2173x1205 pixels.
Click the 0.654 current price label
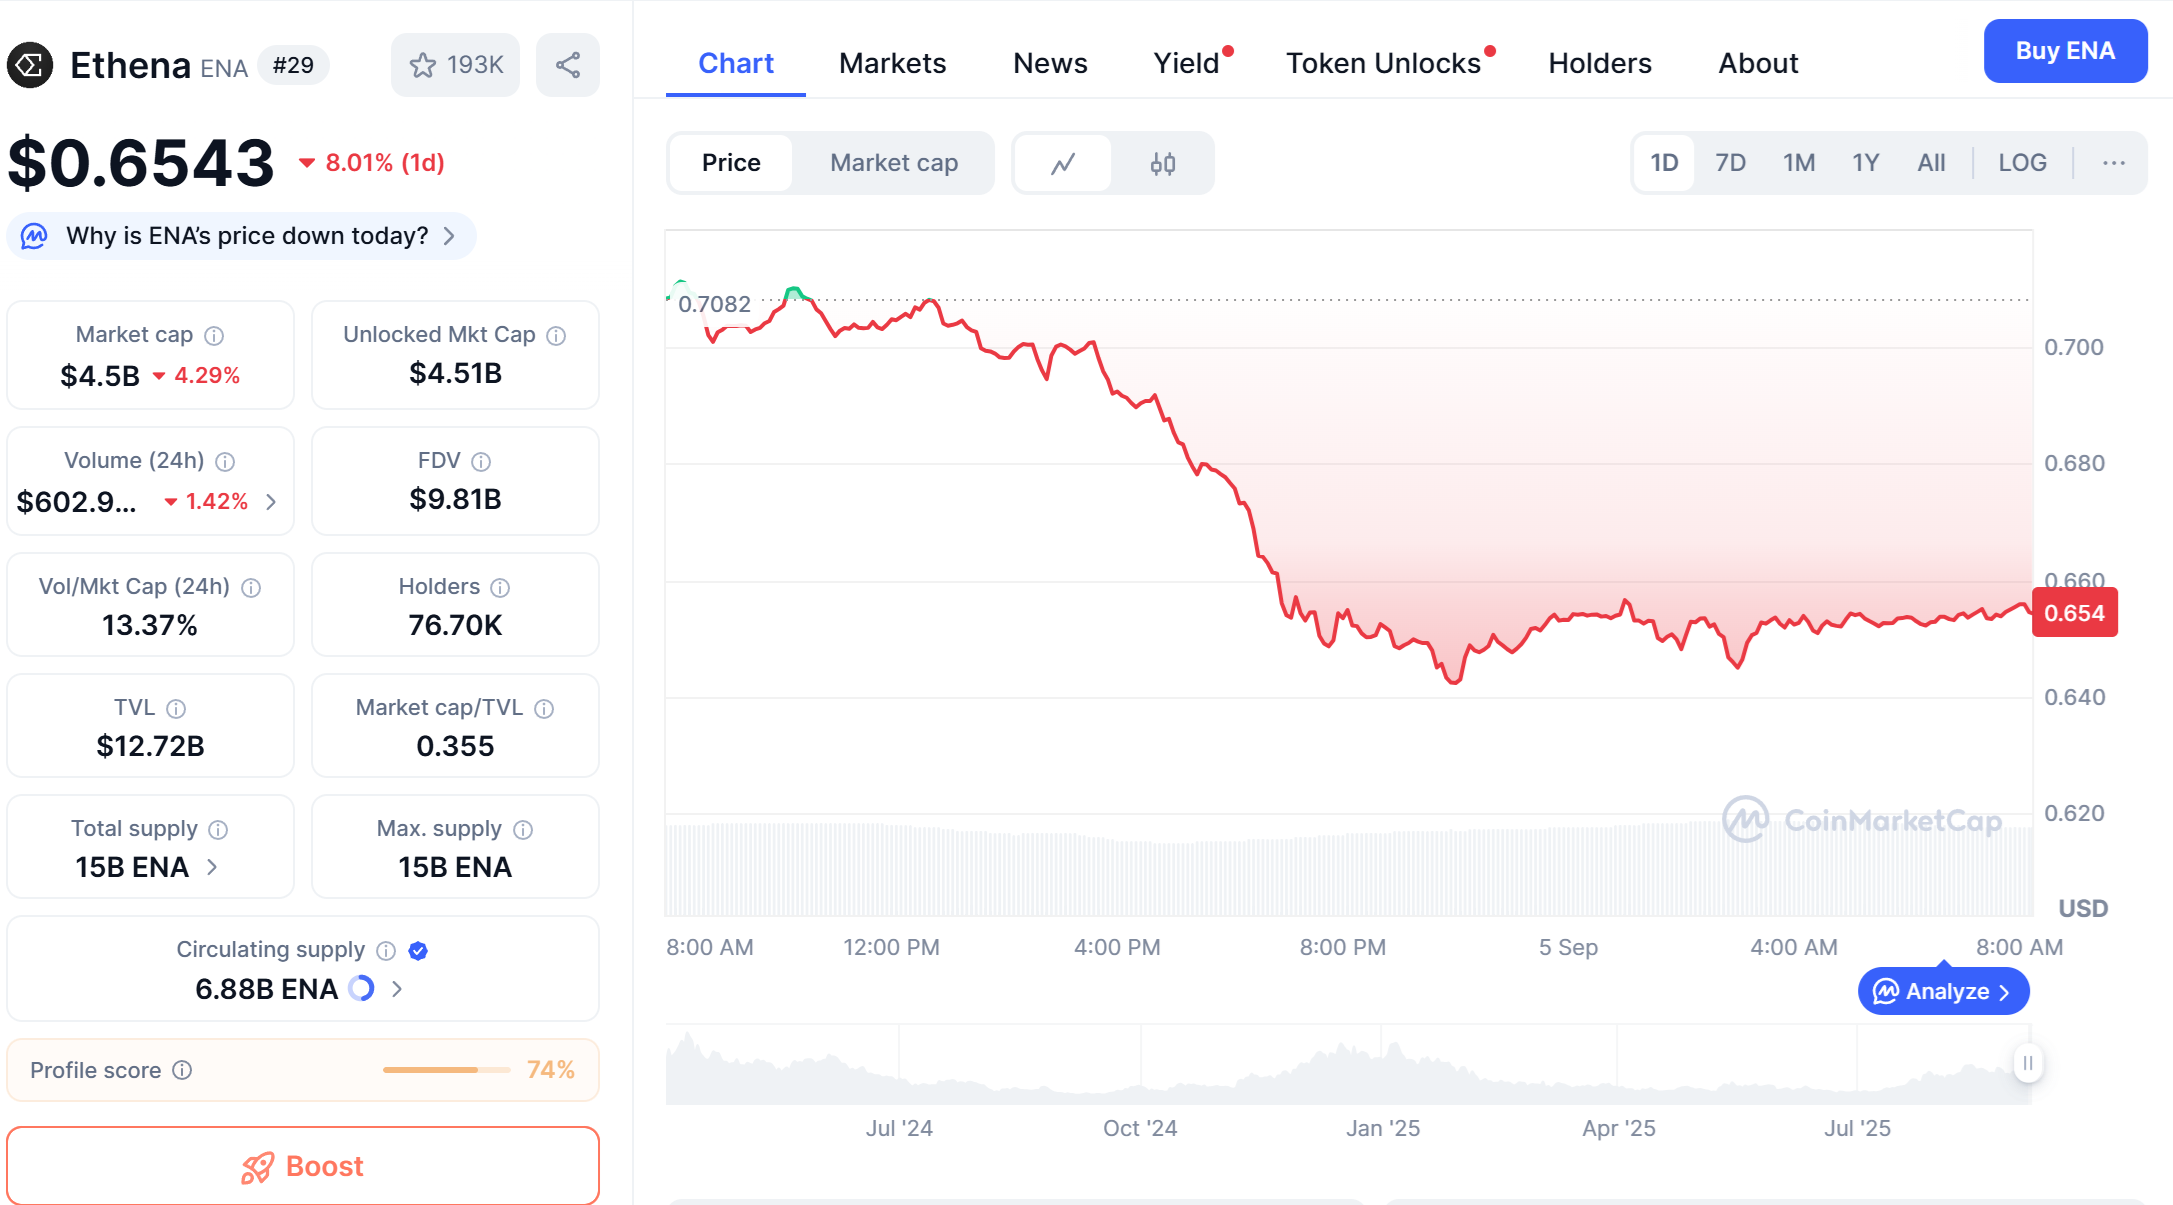click(2074, 613)
